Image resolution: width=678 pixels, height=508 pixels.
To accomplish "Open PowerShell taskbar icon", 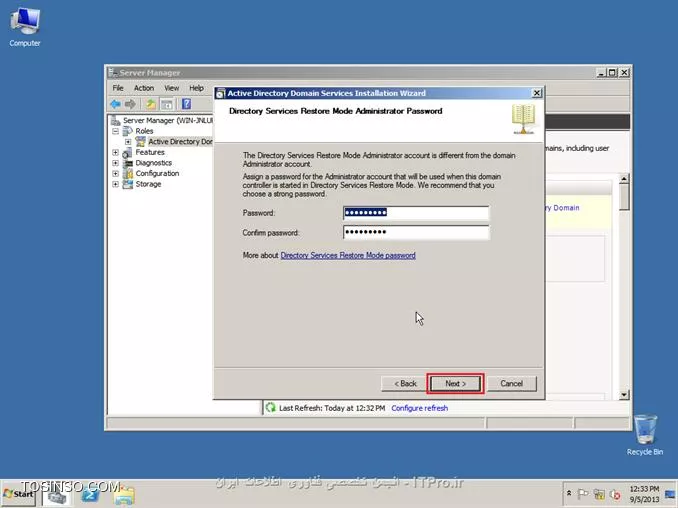I will click(90, 495).
